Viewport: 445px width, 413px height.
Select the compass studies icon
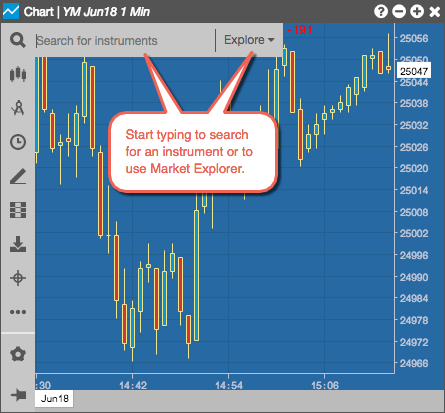18,107
